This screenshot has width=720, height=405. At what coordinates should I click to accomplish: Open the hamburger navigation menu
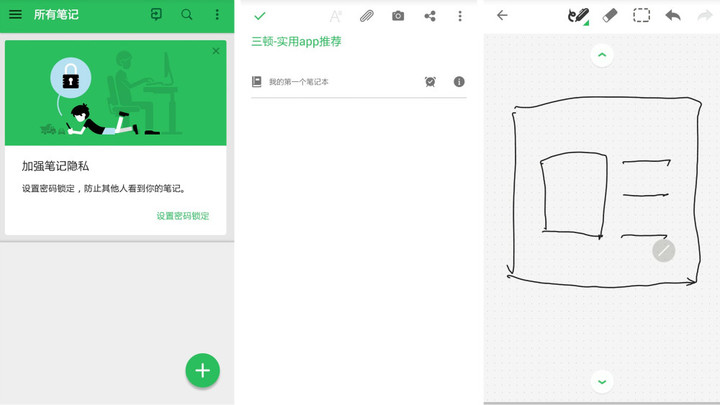point(15,14)
